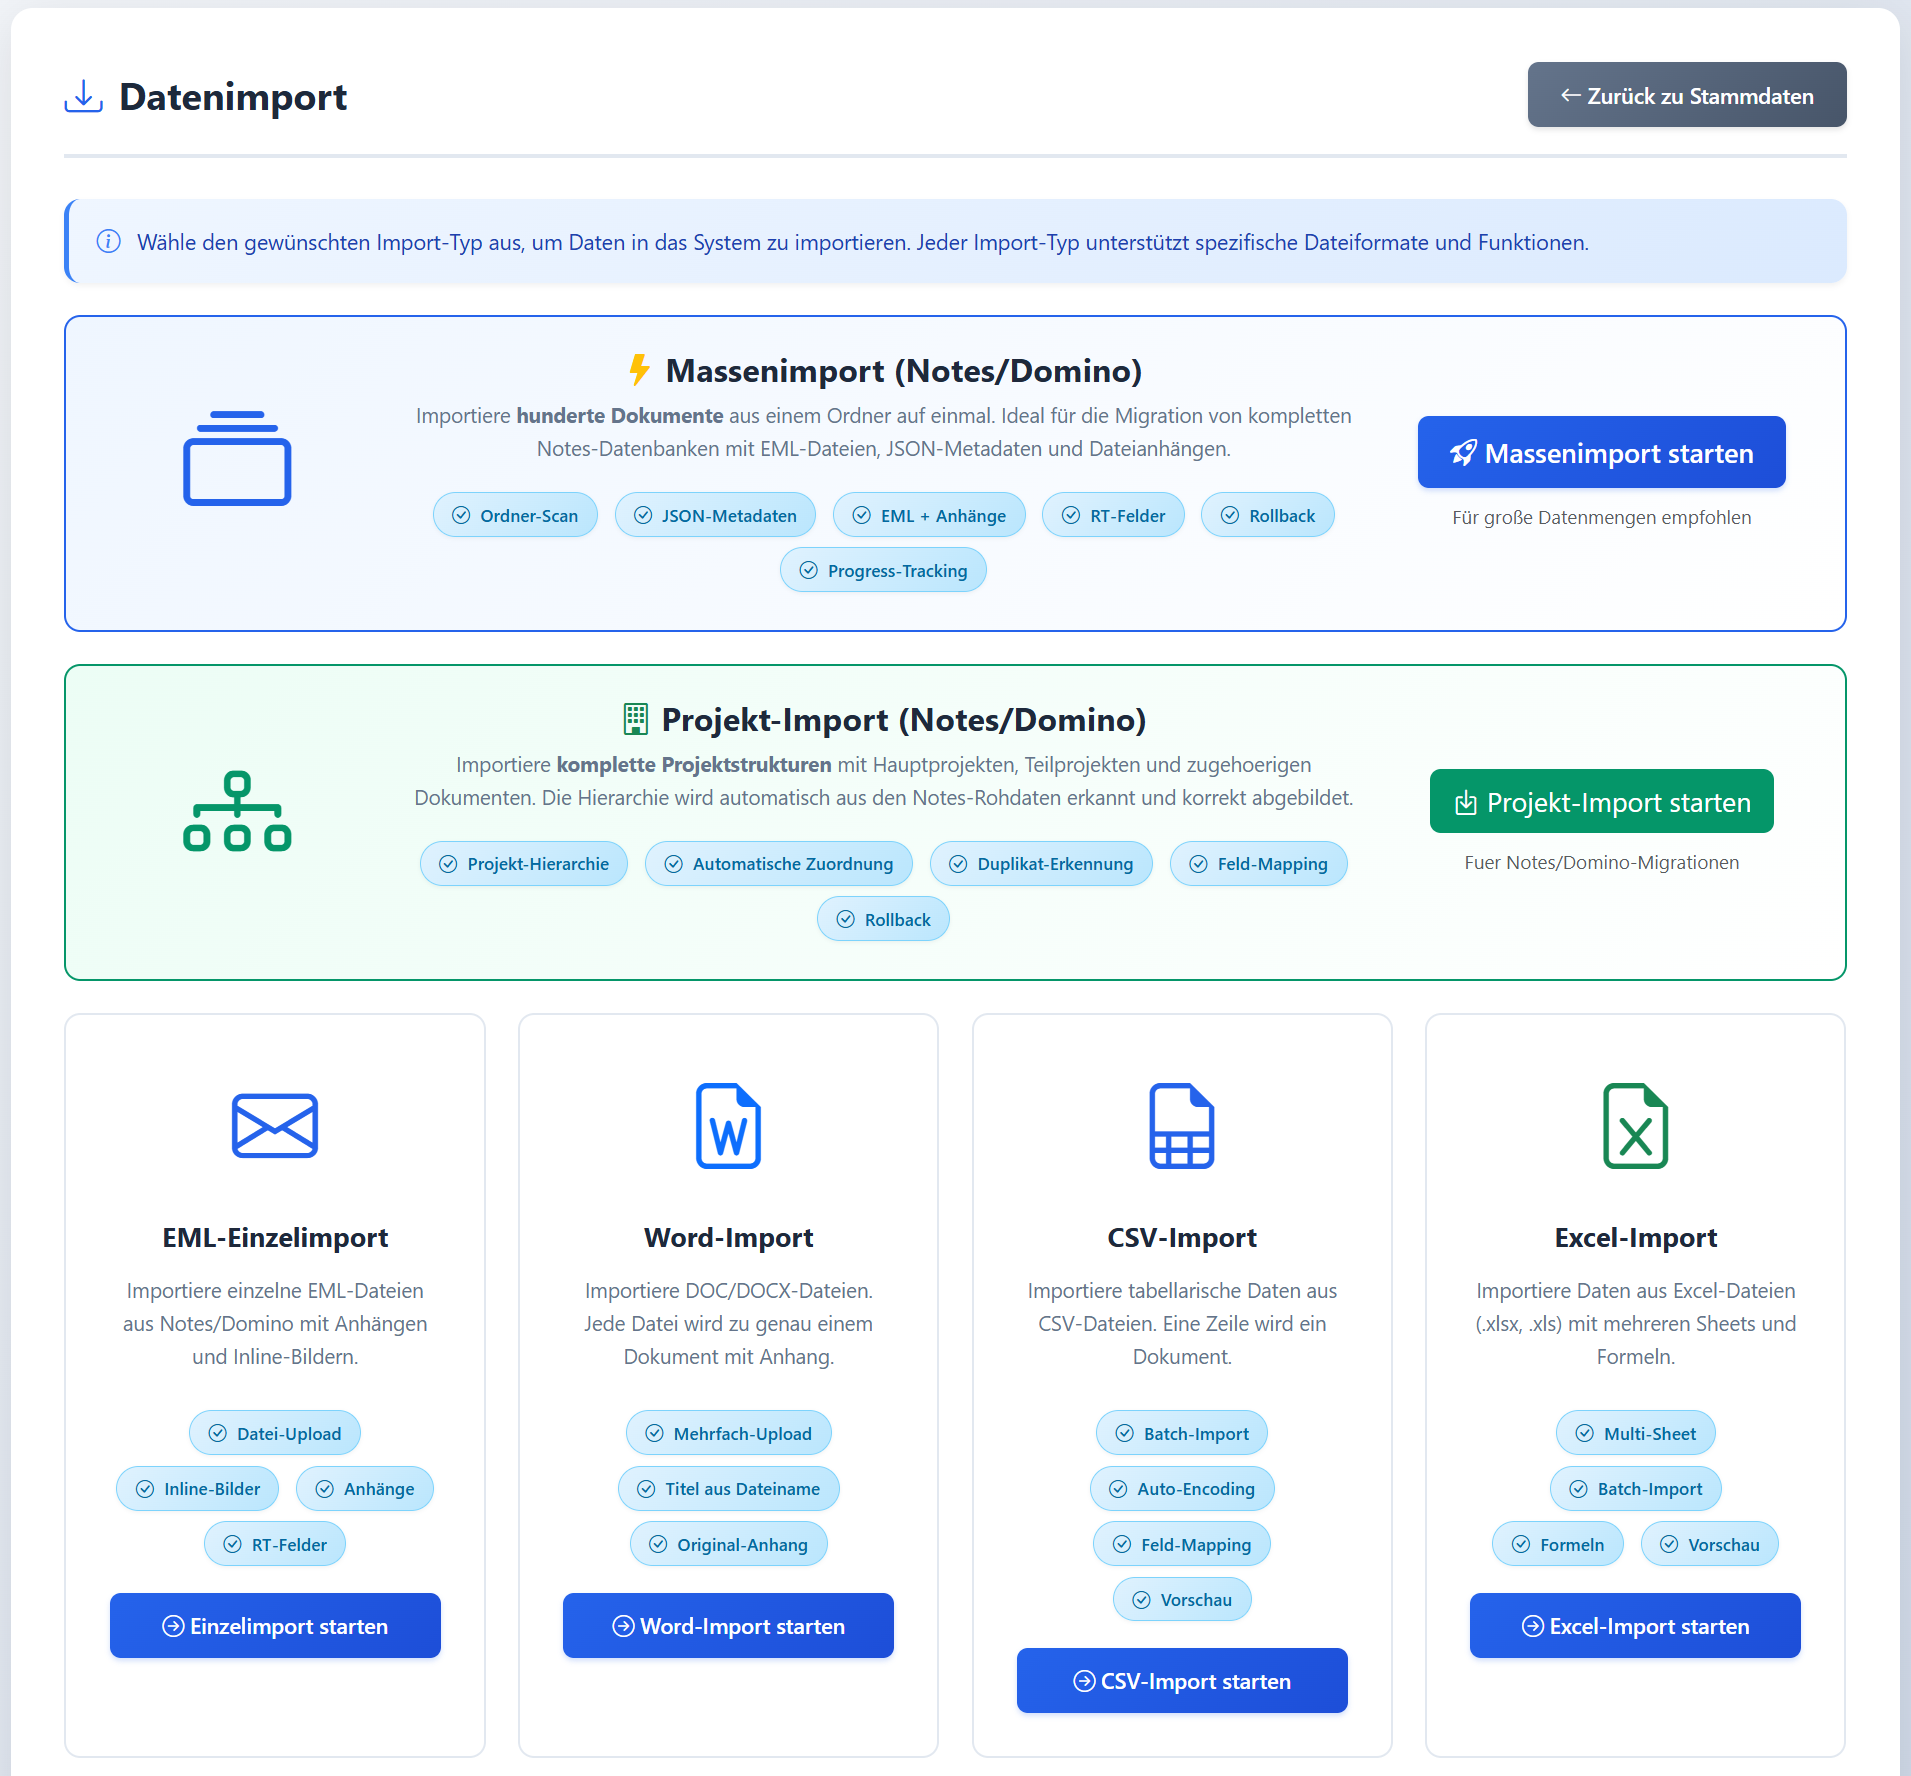Click the Word document icon above Word-Import
The width and height of the screenshot is (1911, 1776).
point(727,1126)
